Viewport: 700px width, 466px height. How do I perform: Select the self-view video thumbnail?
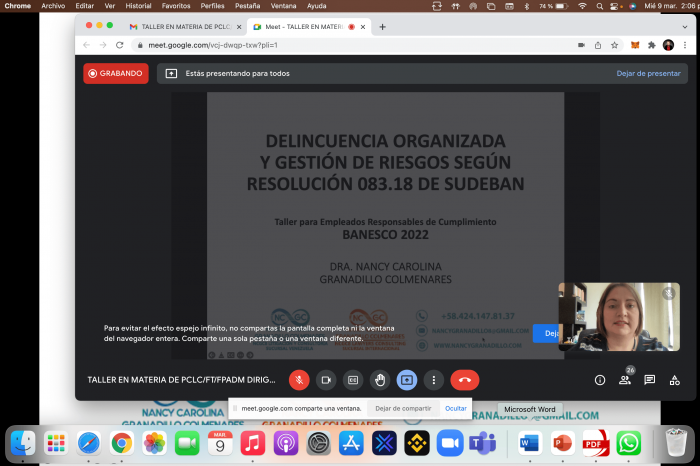coord(619,316)
